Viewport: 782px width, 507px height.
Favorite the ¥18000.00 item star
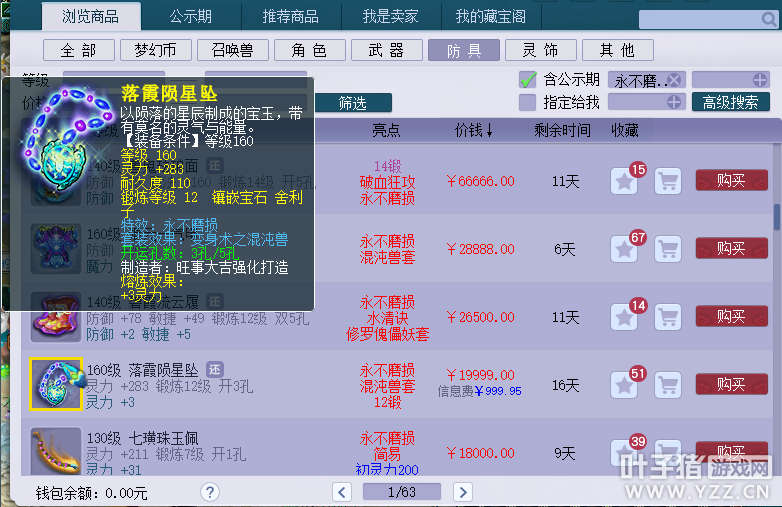point(624,453)
